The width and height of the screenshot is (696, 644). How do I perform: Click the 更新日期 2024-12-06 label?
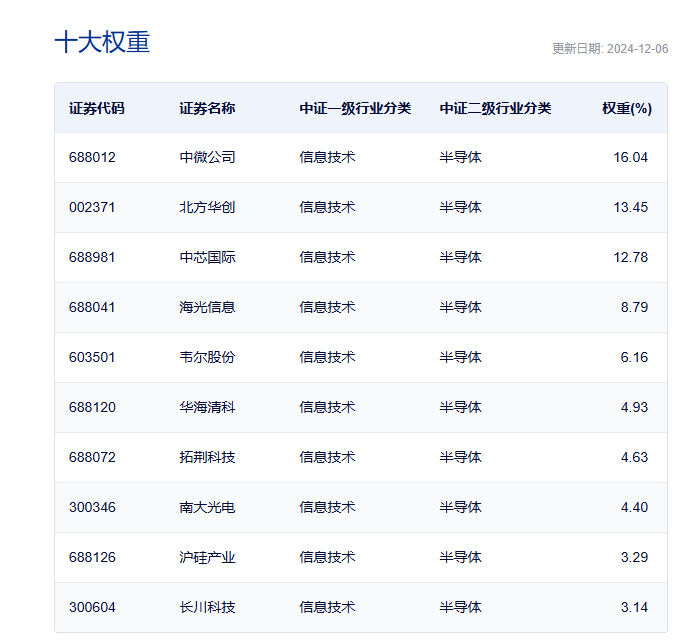click(x=609, y=49)
